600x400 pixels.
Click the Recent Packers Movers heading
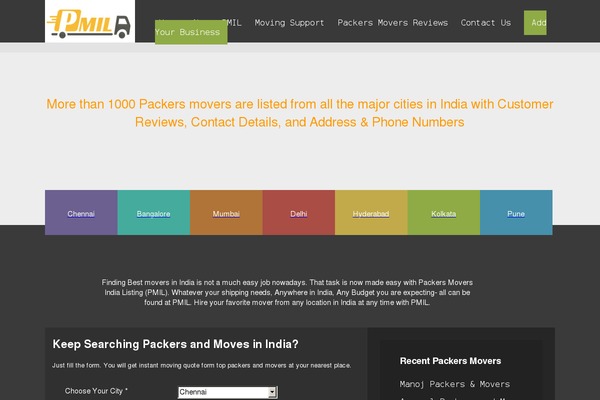pos(450,361)
